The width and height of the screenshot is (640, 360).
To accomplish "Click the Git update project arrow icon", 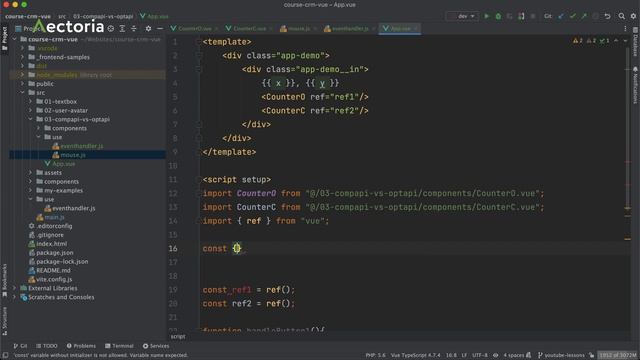I will [561, 16].
